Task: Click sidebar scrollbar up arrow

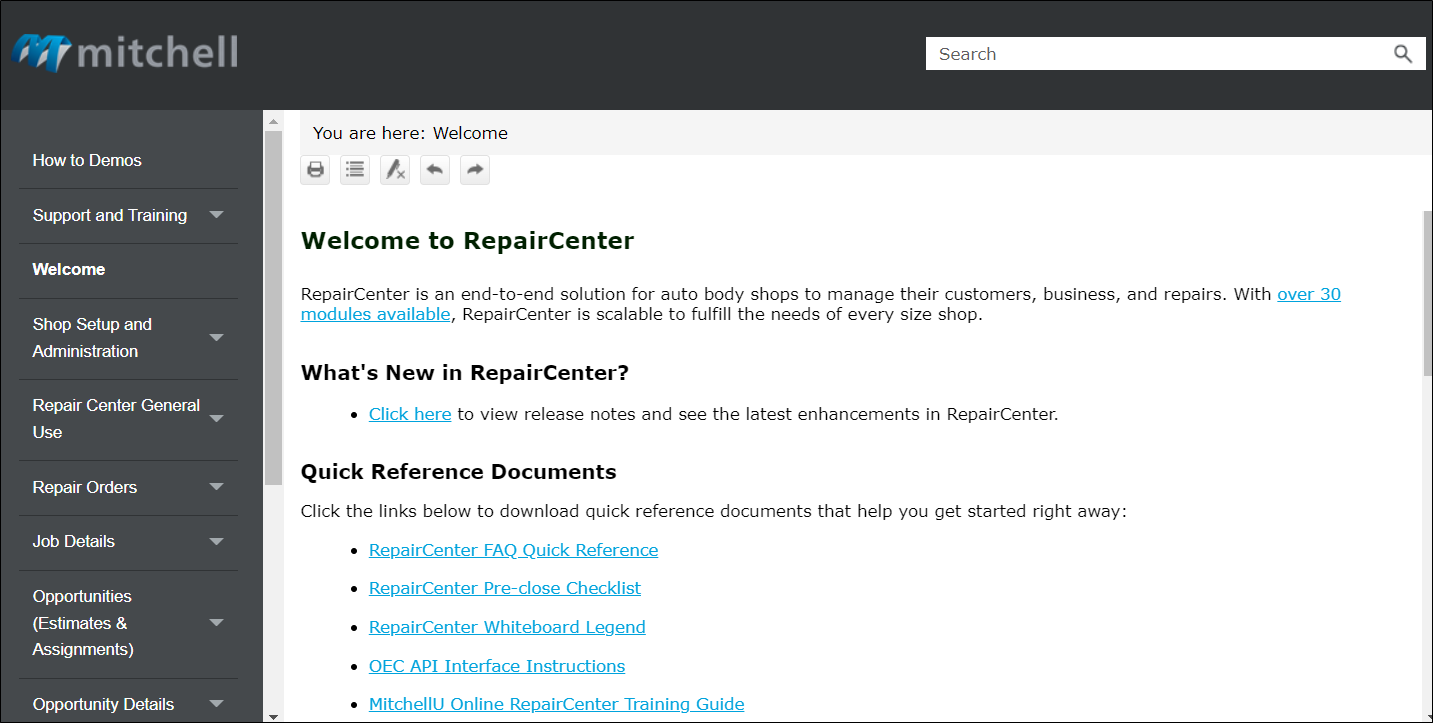Action: point(273,120)
